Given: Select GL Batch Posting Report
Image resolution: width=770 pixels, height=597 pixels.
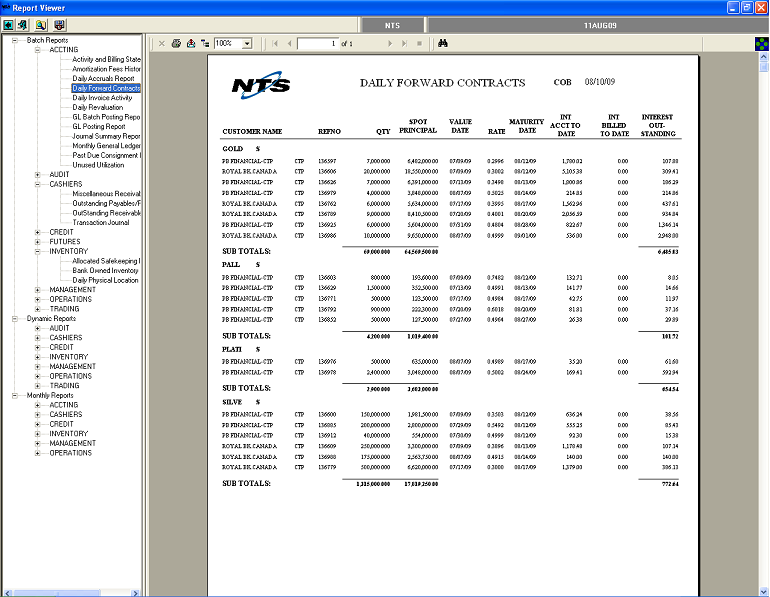Looking at the screenshot, I should pos(106,117).
